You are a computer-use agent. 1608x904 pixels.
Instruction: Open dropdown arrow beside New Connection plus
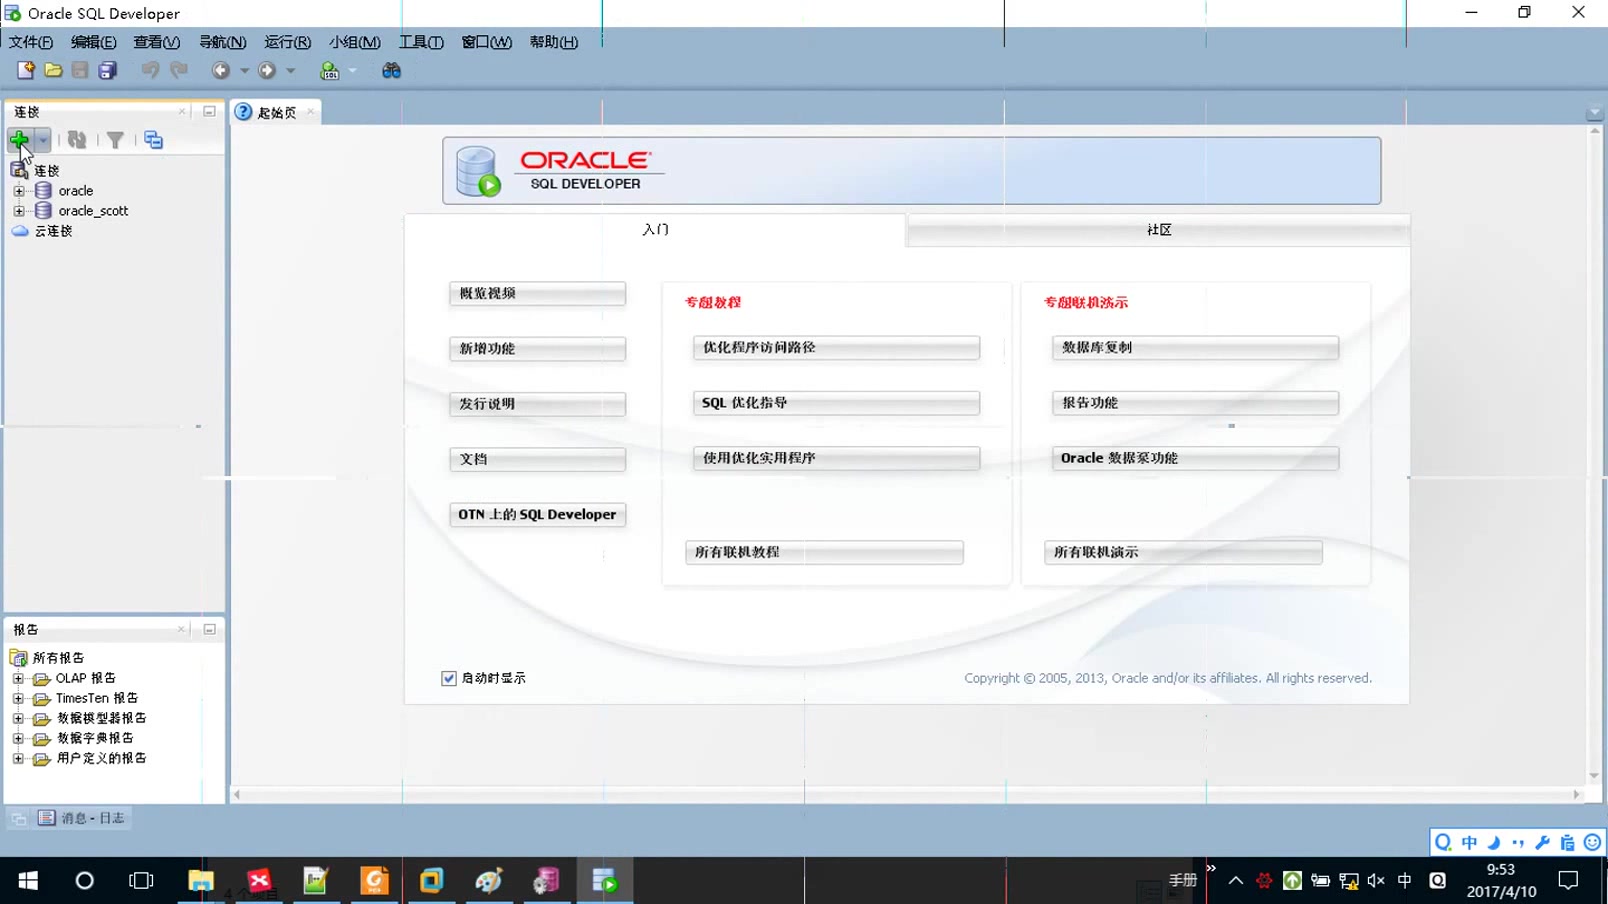(x=42, y=140)
